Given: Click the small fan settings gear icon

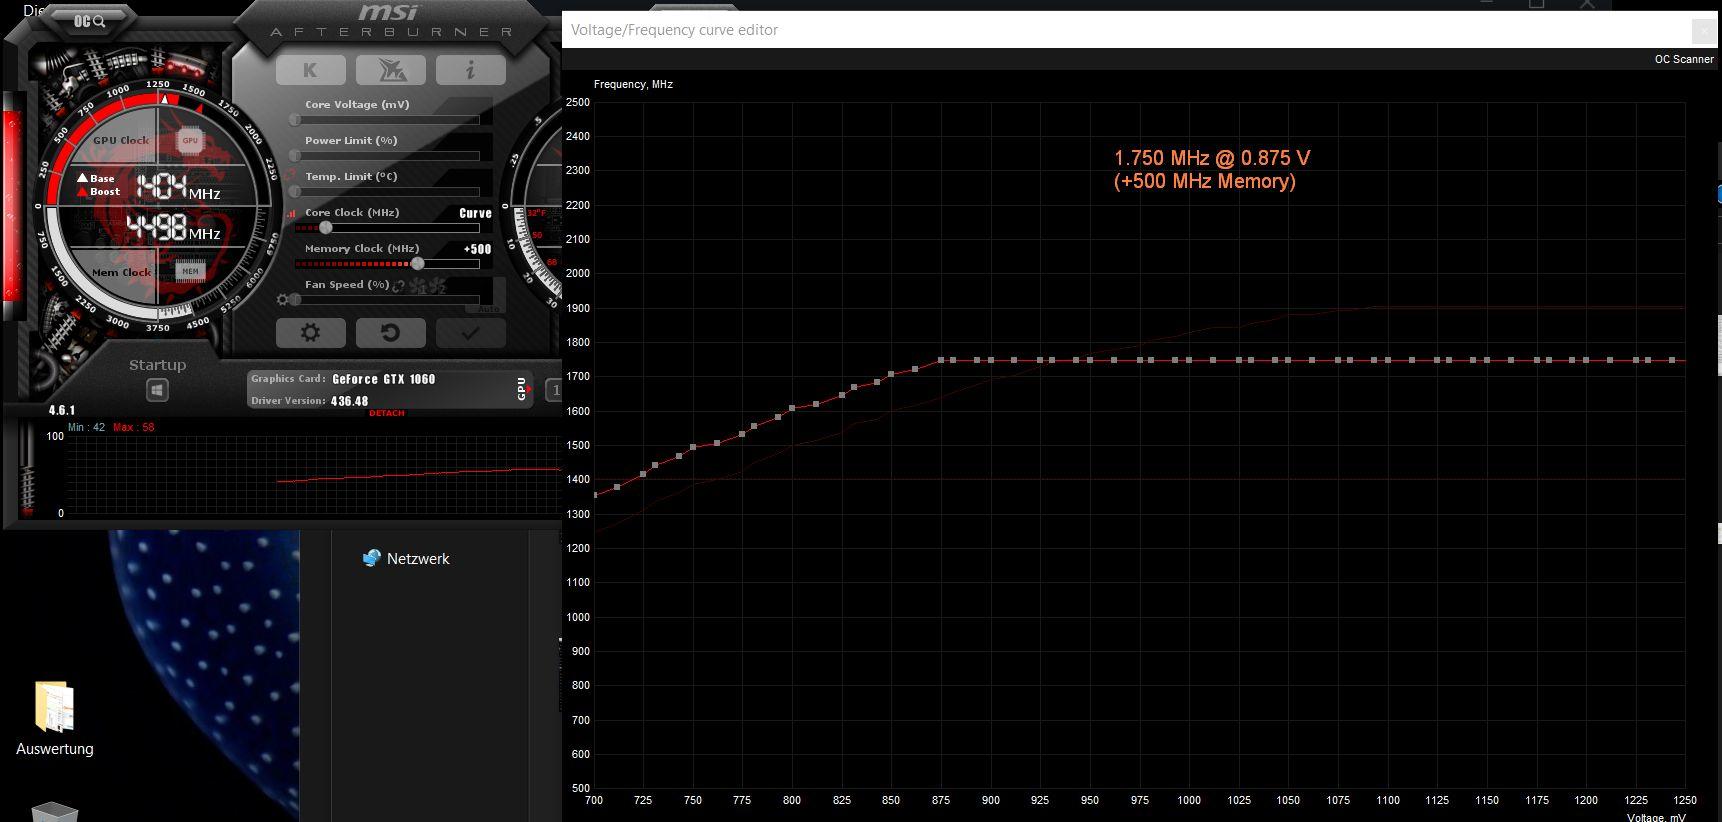Looking at the screenshot, I should 283,299.
